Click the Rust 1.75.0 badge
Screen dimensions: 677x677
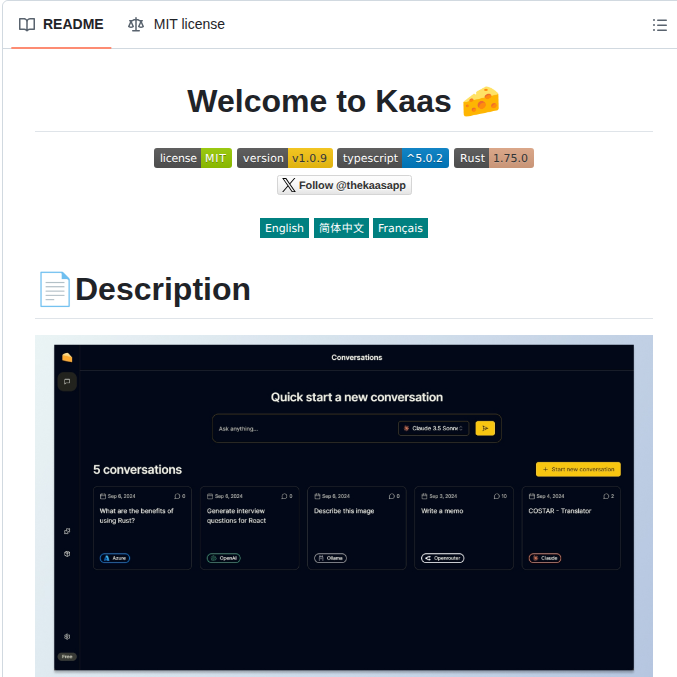[493, 158]
